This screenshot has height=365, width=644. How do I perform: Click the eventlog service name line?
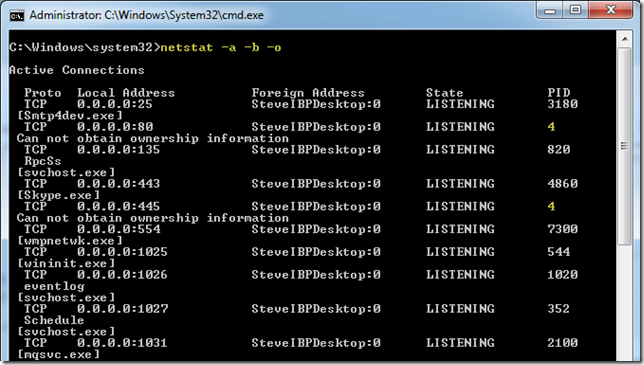(54, 286)
